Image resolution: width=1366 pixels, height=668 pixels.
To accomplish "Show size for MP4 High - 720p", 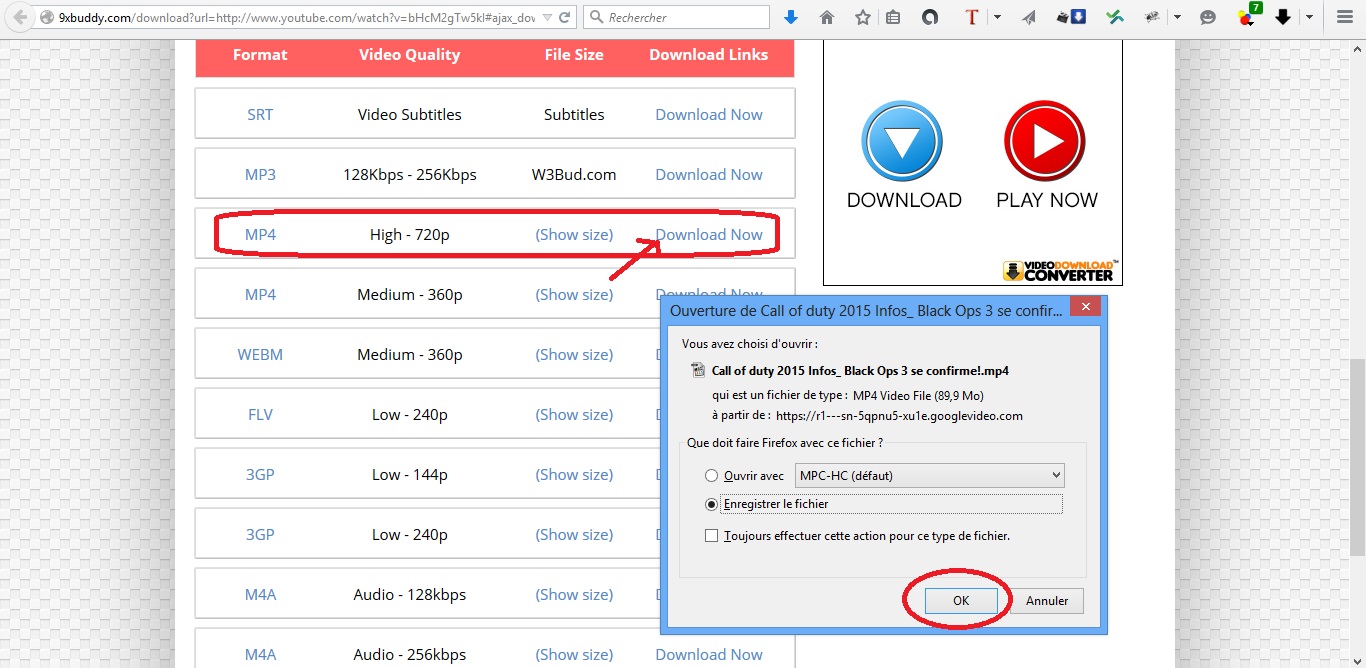I will coord(574,234).
